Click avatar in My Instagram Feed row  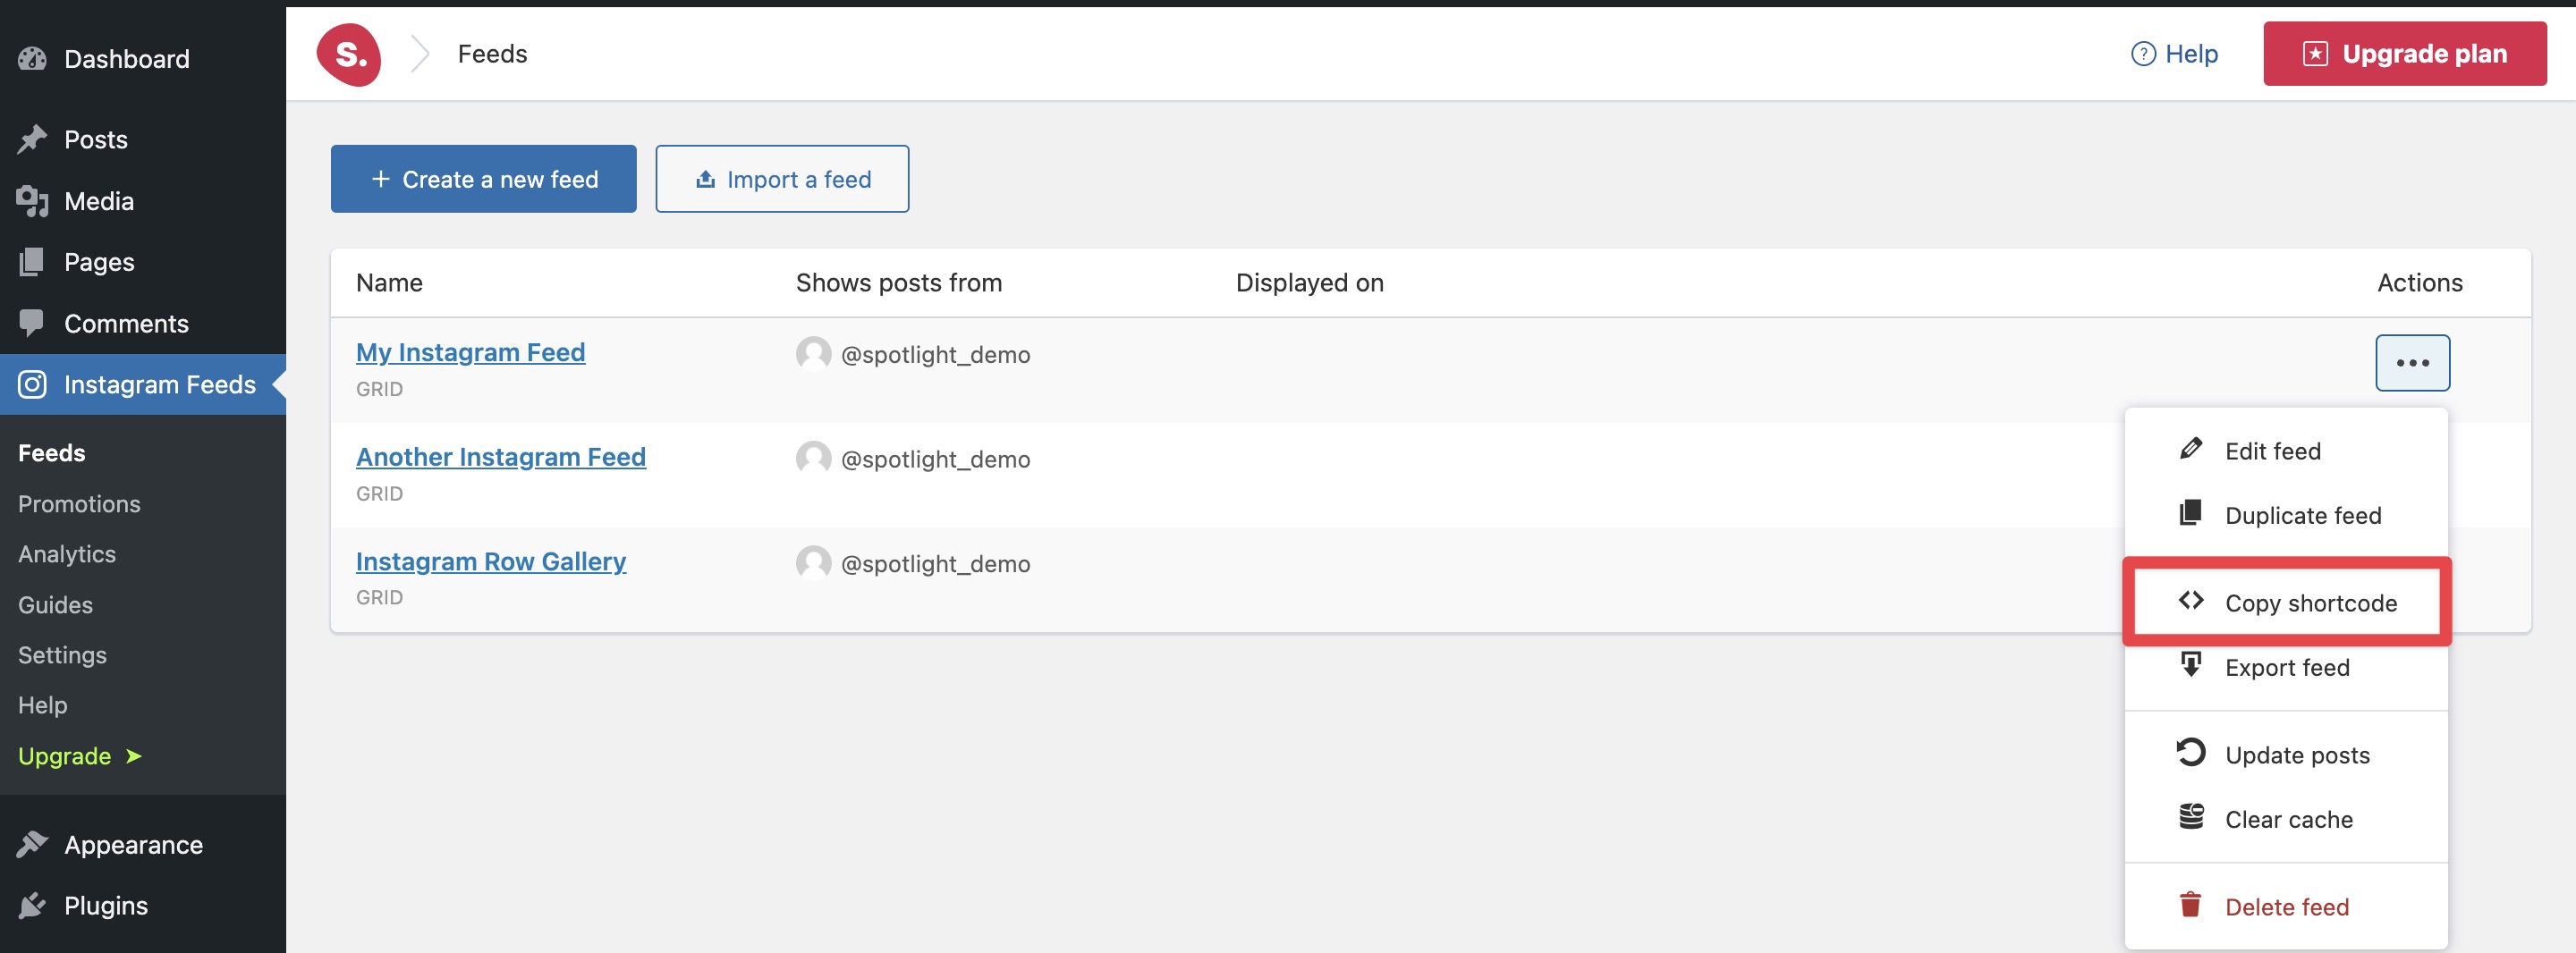[x=813, y=354]
